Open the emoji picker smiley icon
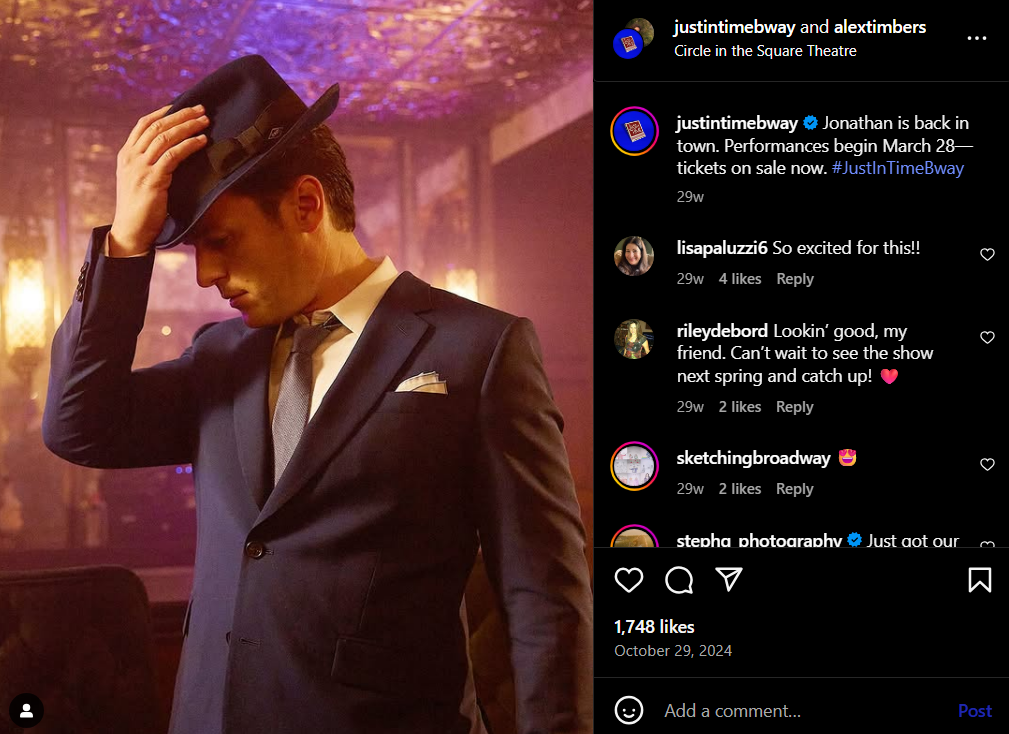This screenshot has width=1009, height=734. tap(629, 710)
